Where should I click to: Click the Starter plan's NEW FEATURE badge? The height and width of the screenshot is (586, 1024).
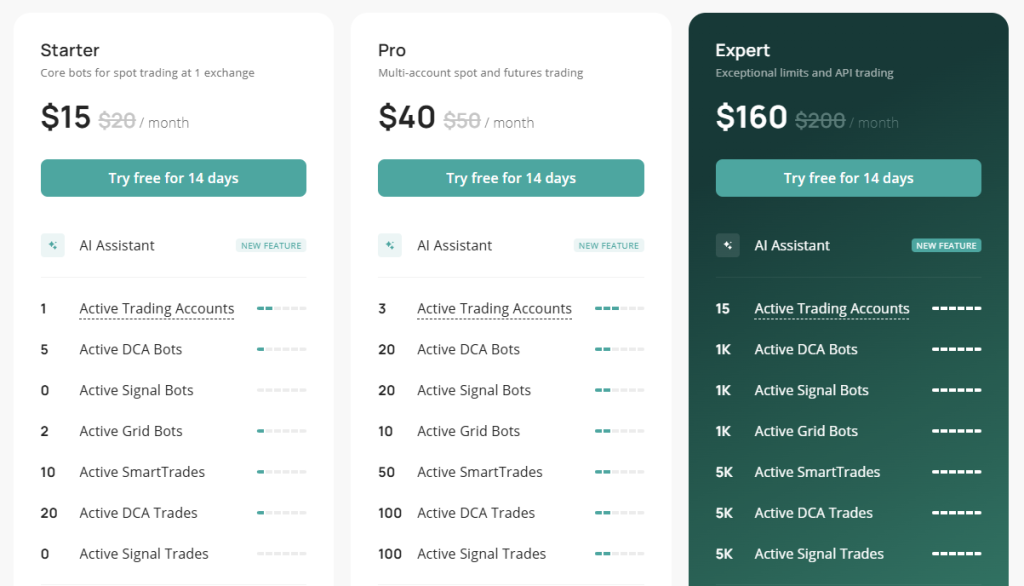point(271,245)
